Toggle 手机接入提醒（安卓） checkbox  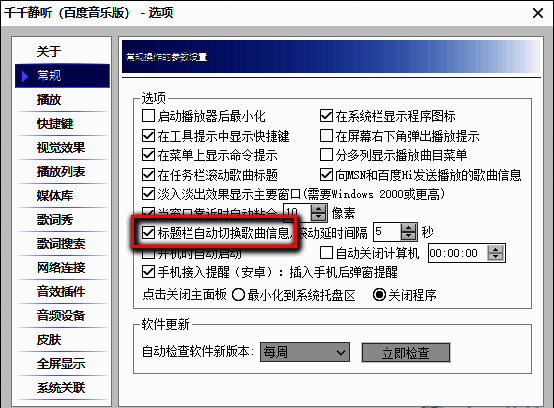pyautogui.click(x=148, y=272)
